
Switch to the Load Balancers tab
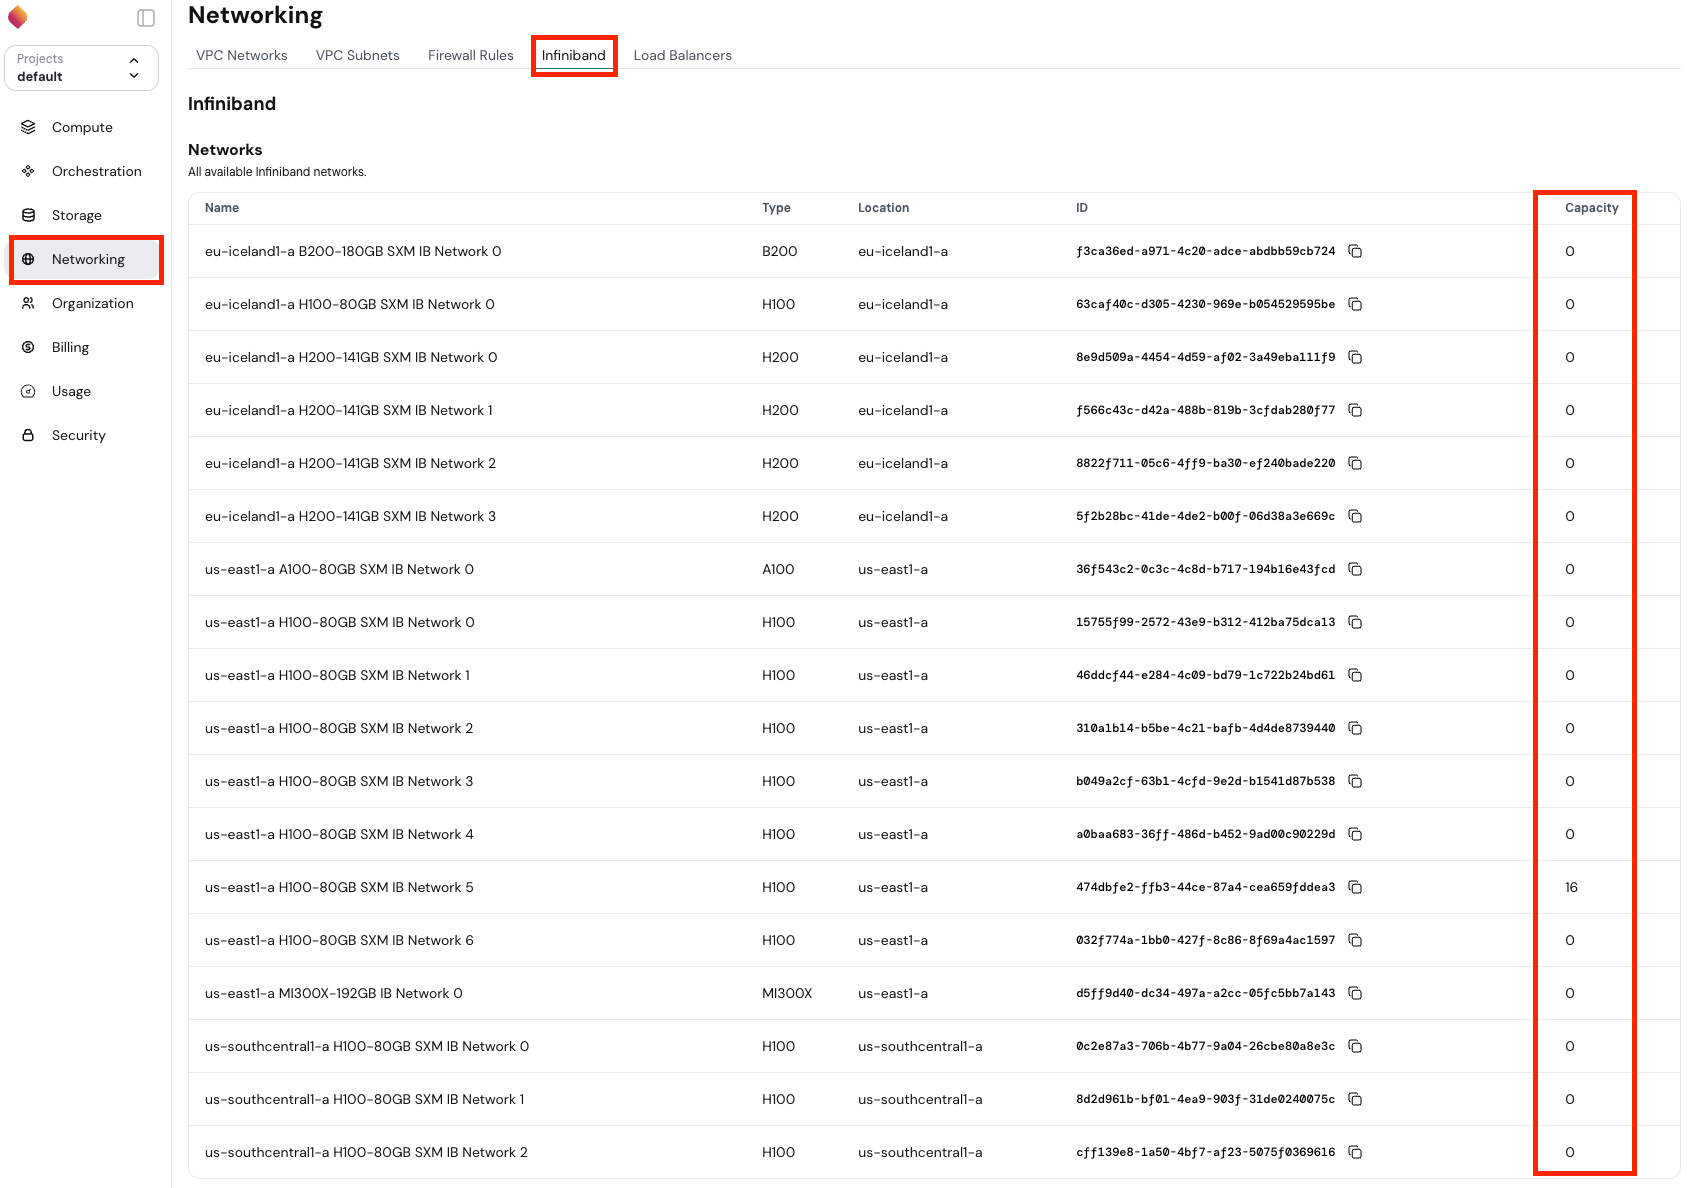coord(683,55)
